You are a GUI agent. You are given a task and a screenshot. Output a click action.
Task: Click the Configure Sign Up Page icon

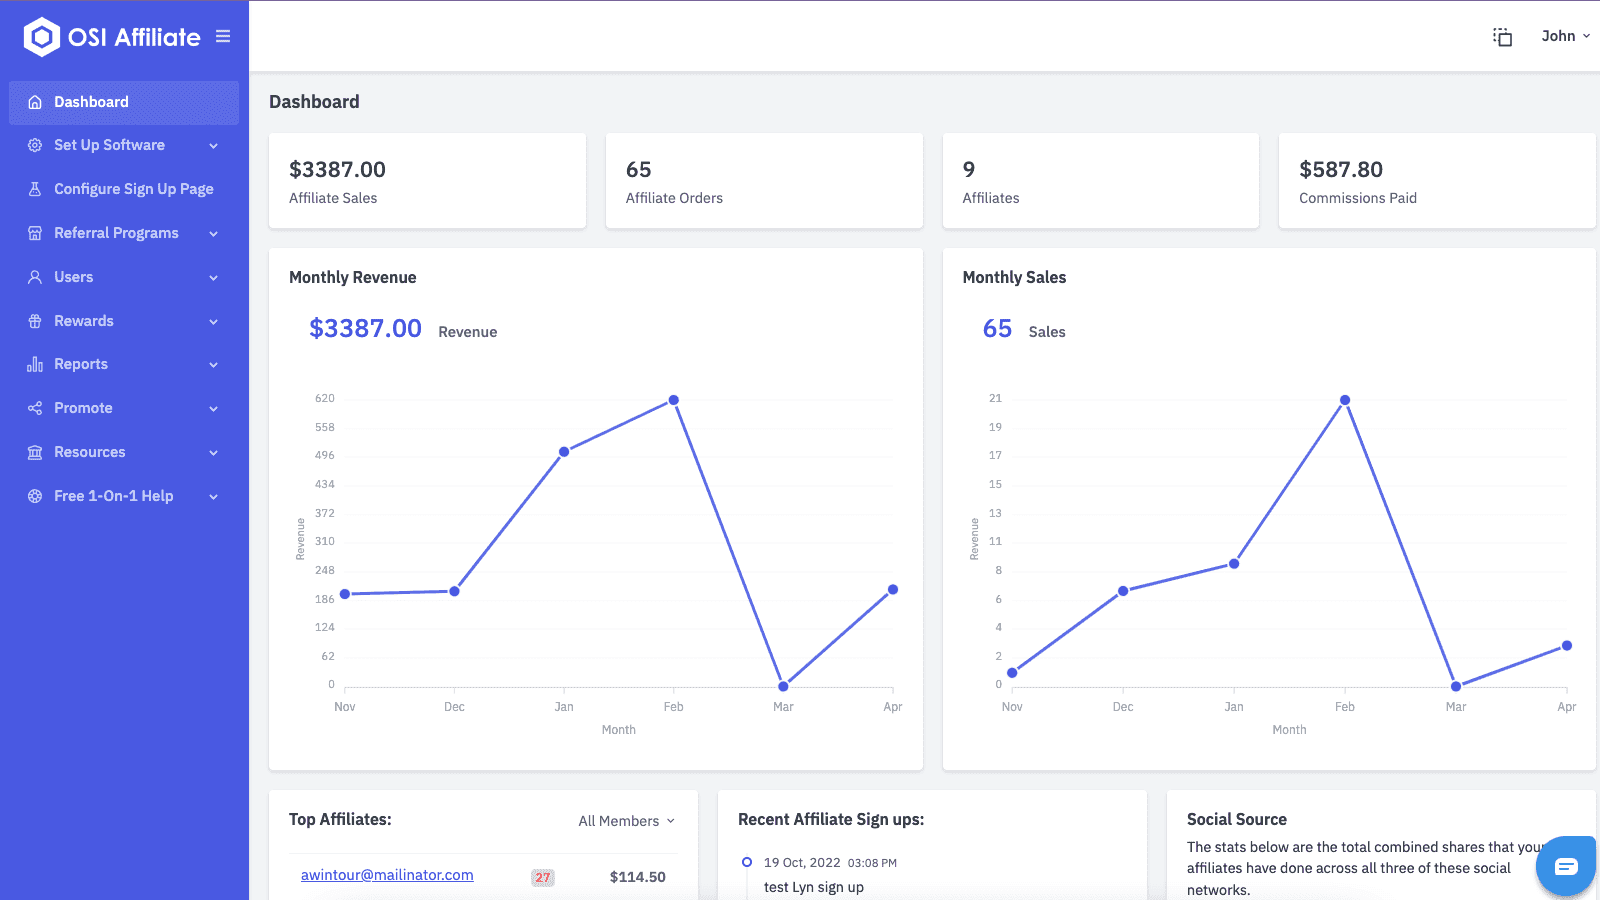(x=34, y=188)
